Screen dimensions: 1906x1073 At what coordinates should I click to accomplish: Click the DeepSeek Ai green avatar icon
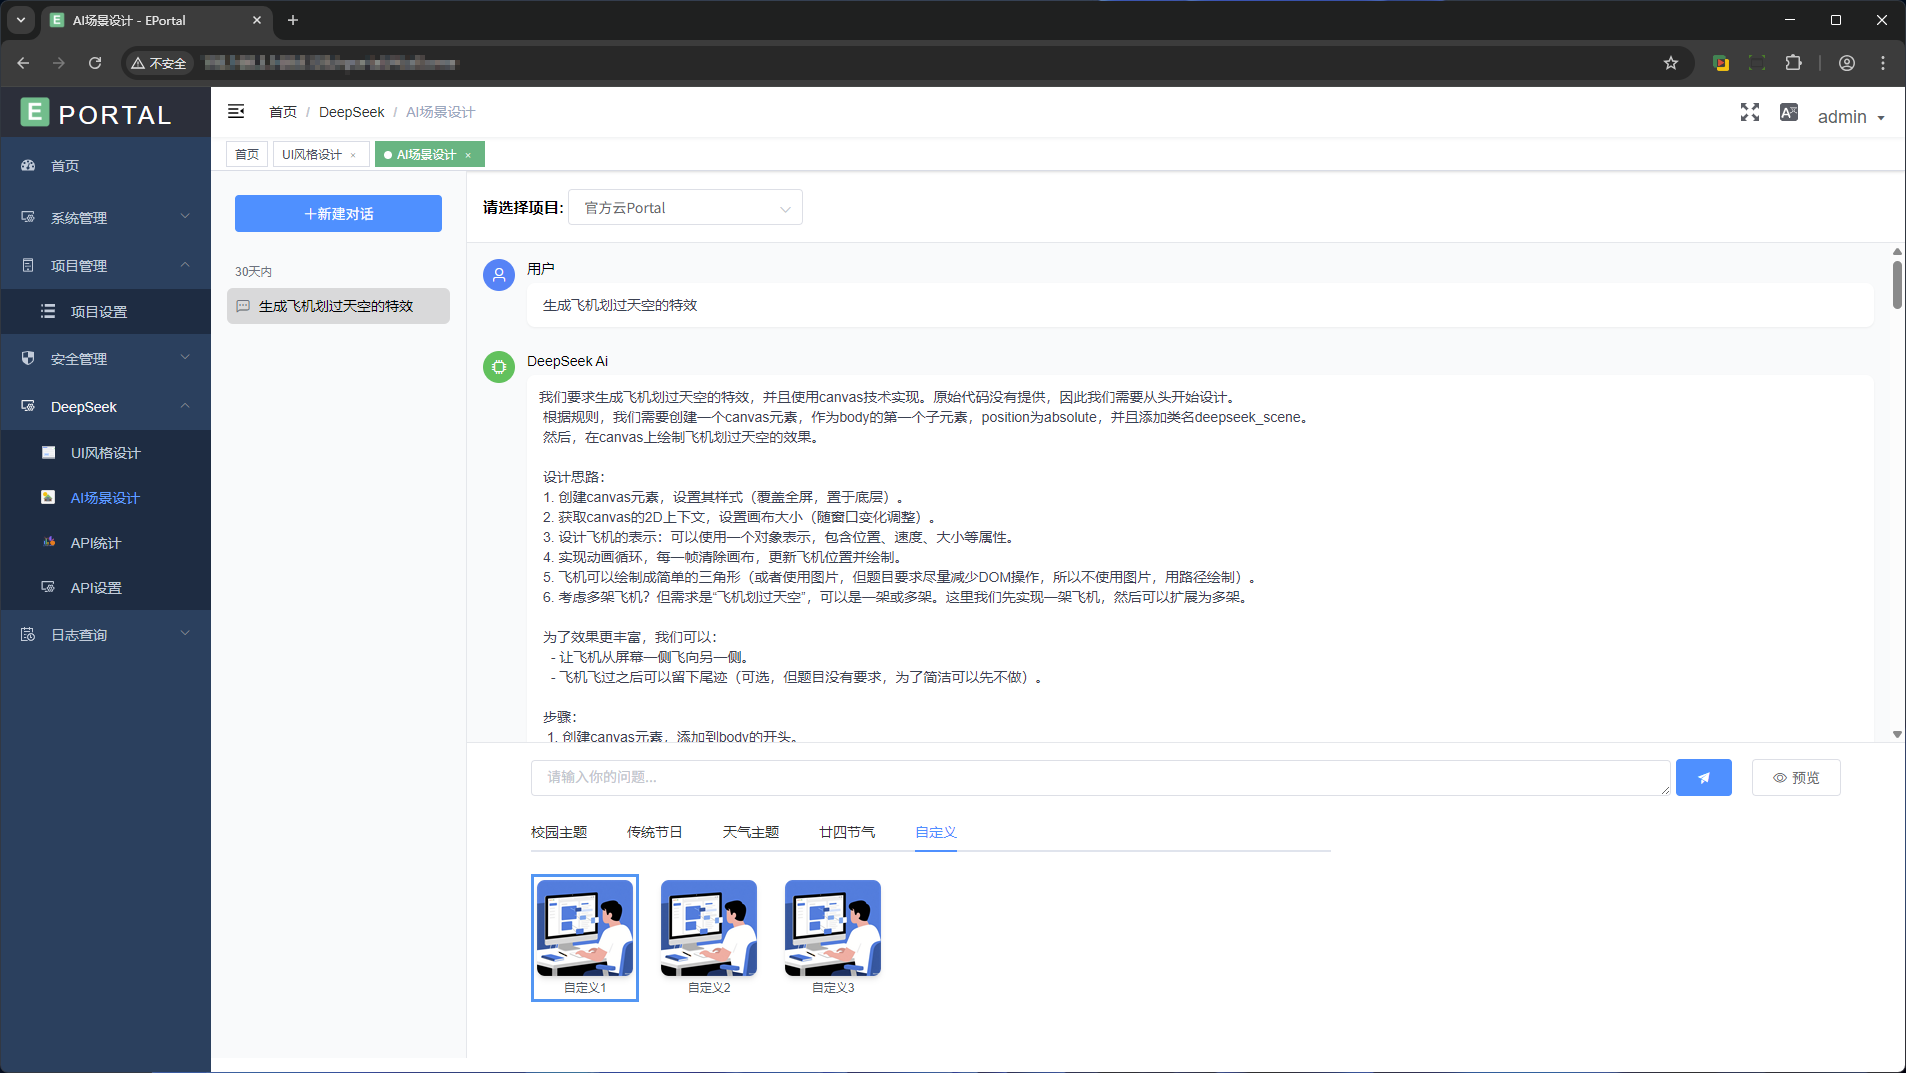click(499, 367)
